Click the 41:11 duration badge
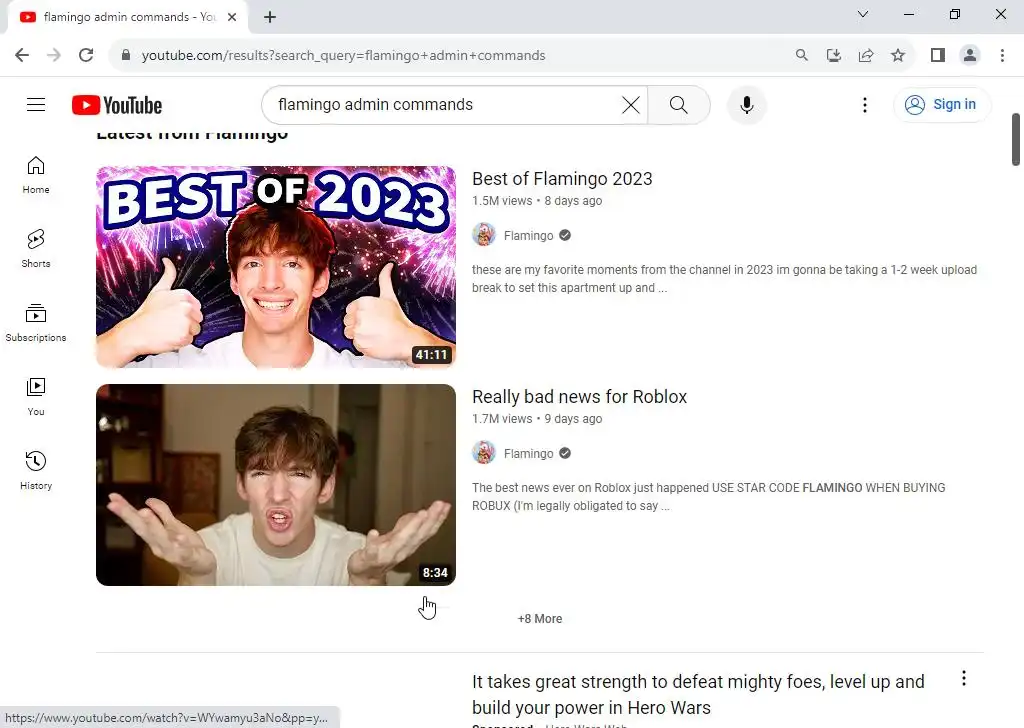The height and width of the screenshot is (728, 1024). 432,355
